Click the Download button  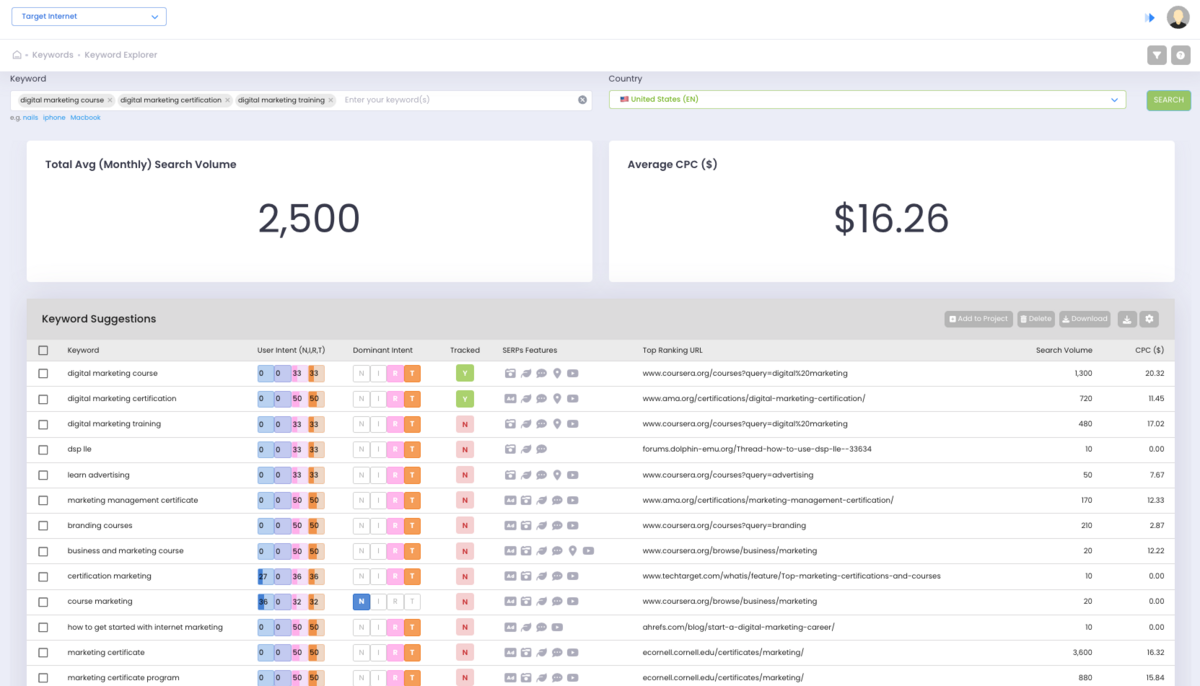pos(1085,319)
